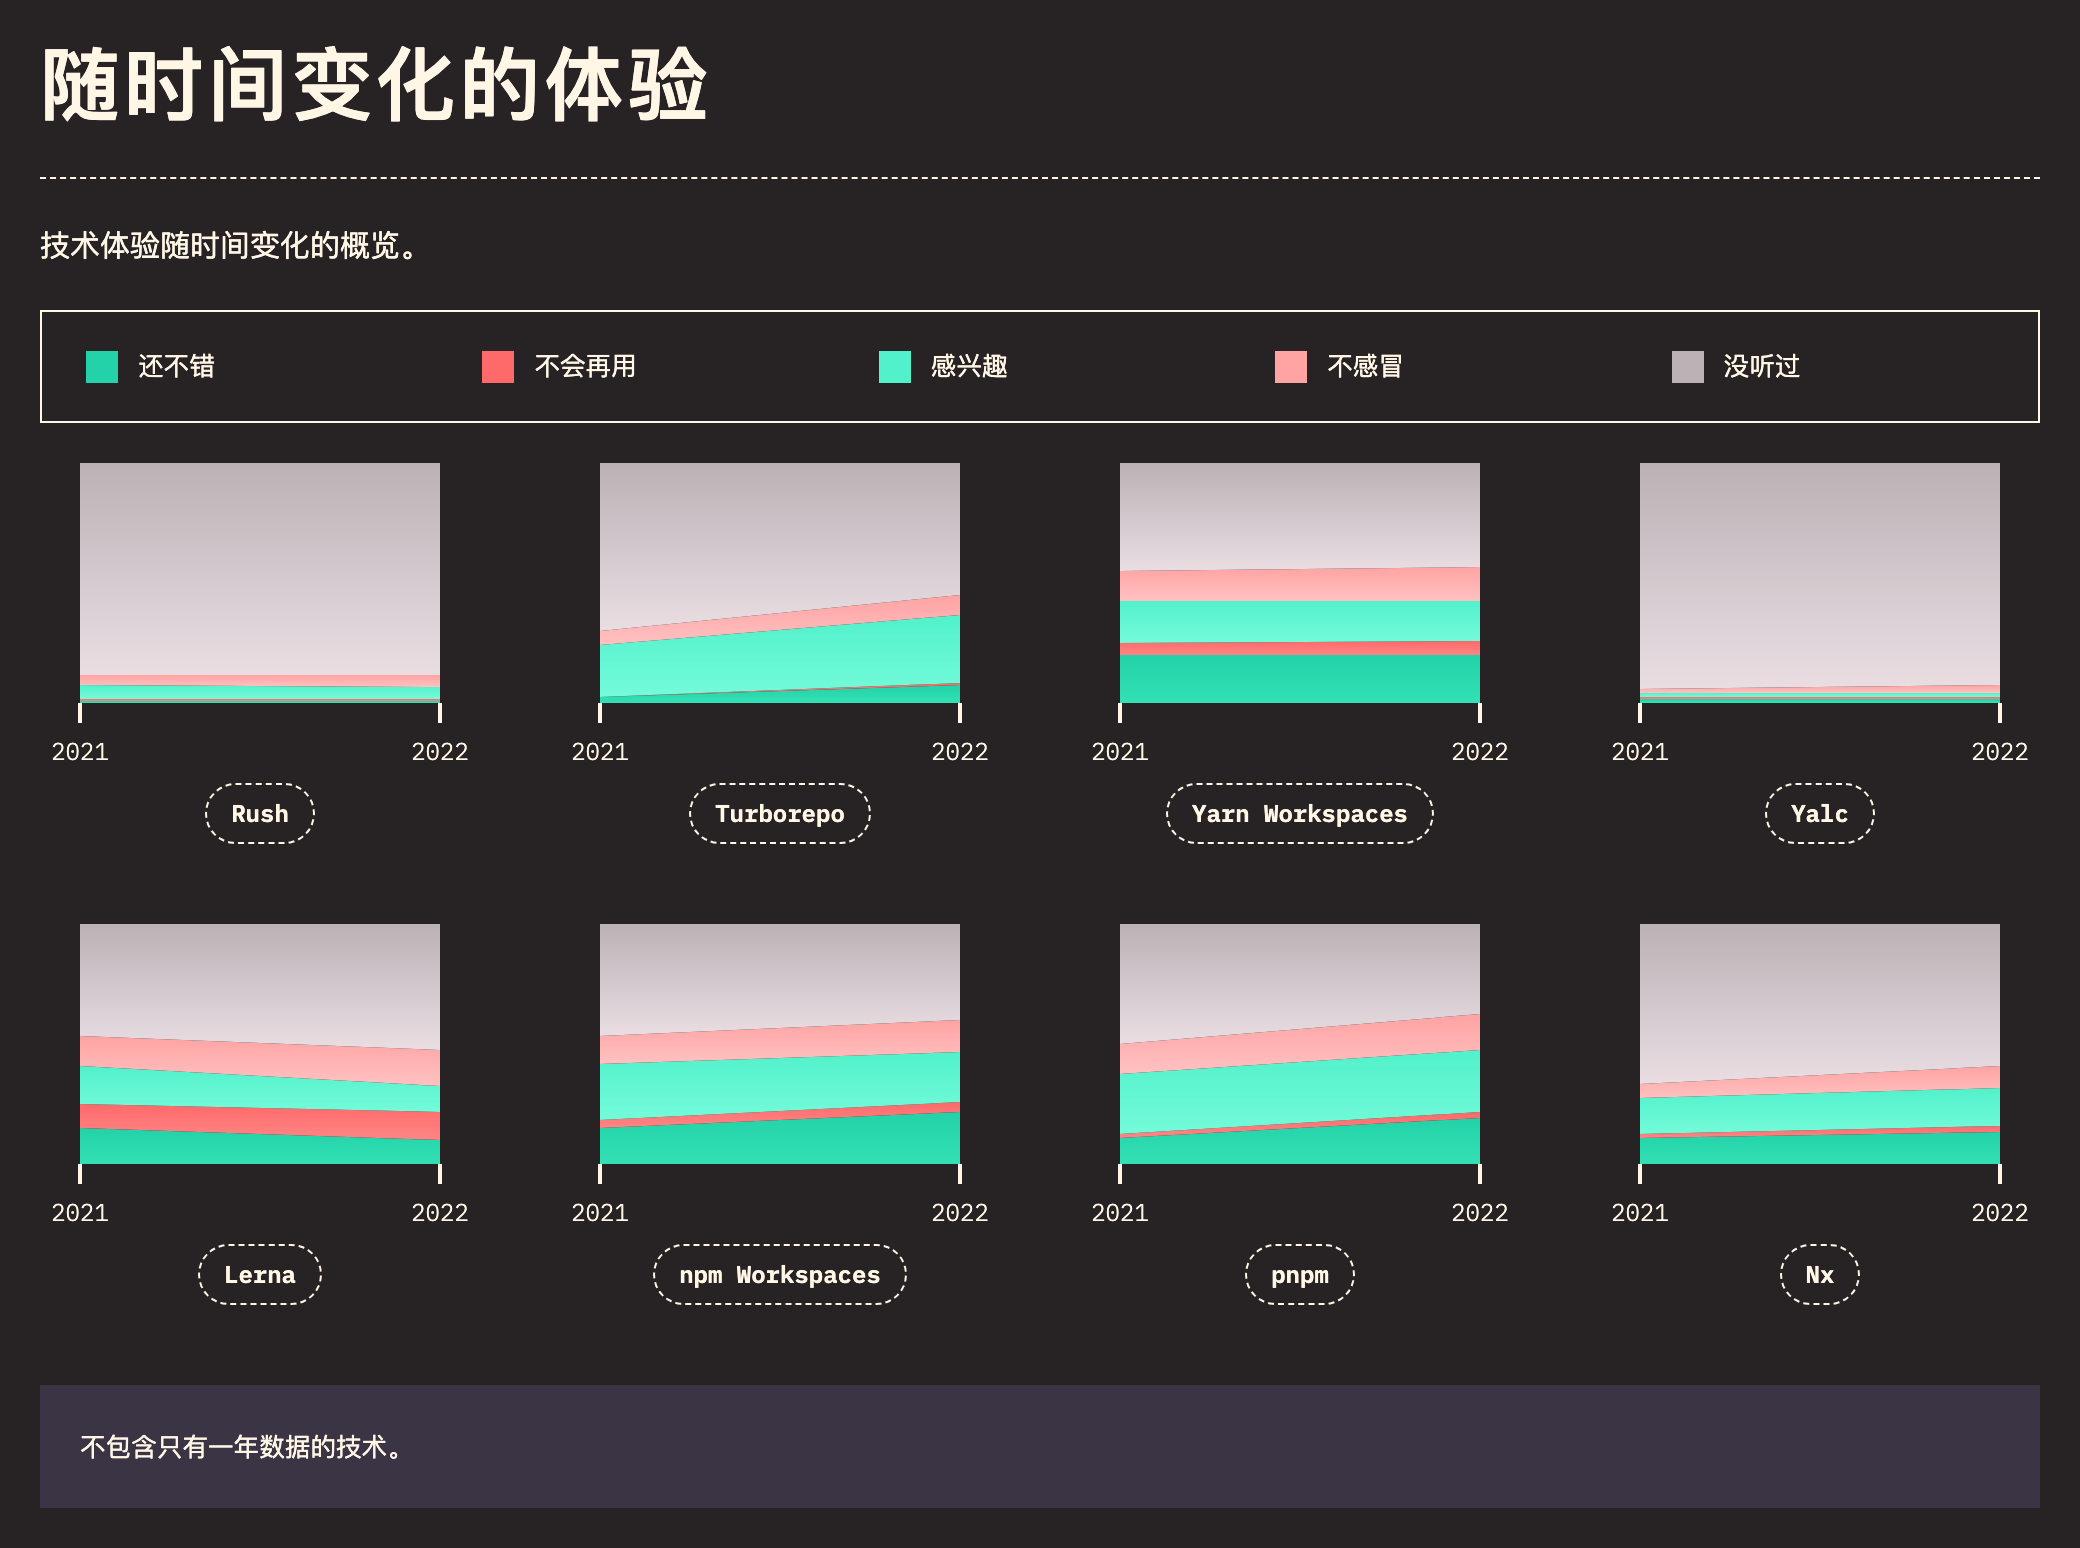Select the Yalc label
Screen dimensions: 2080x1548
coord(1819,813)
